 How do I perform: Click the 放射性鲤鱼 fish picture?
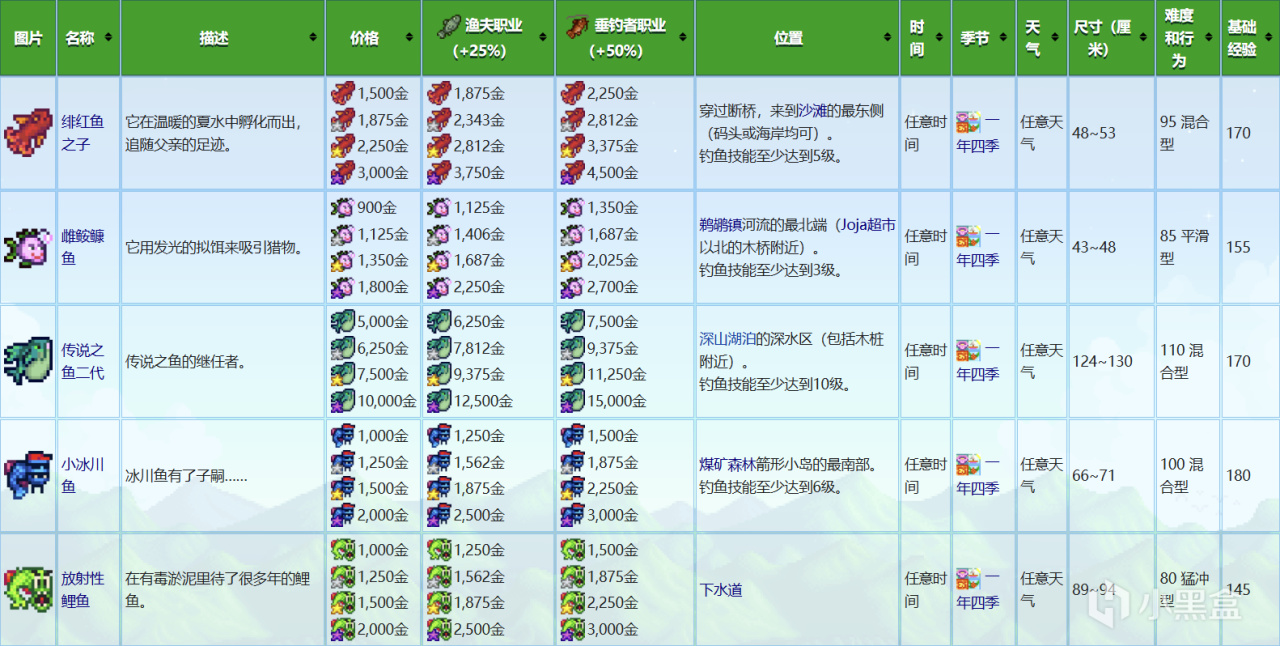28,589
